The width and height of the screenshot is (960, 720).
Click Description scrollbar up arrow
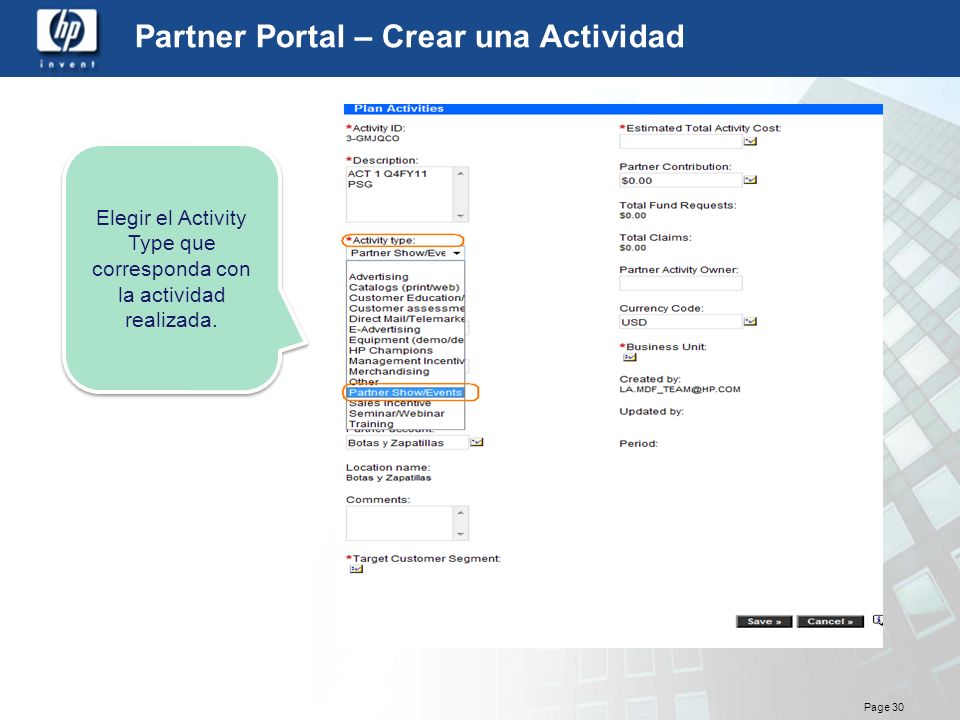[460, 173]
